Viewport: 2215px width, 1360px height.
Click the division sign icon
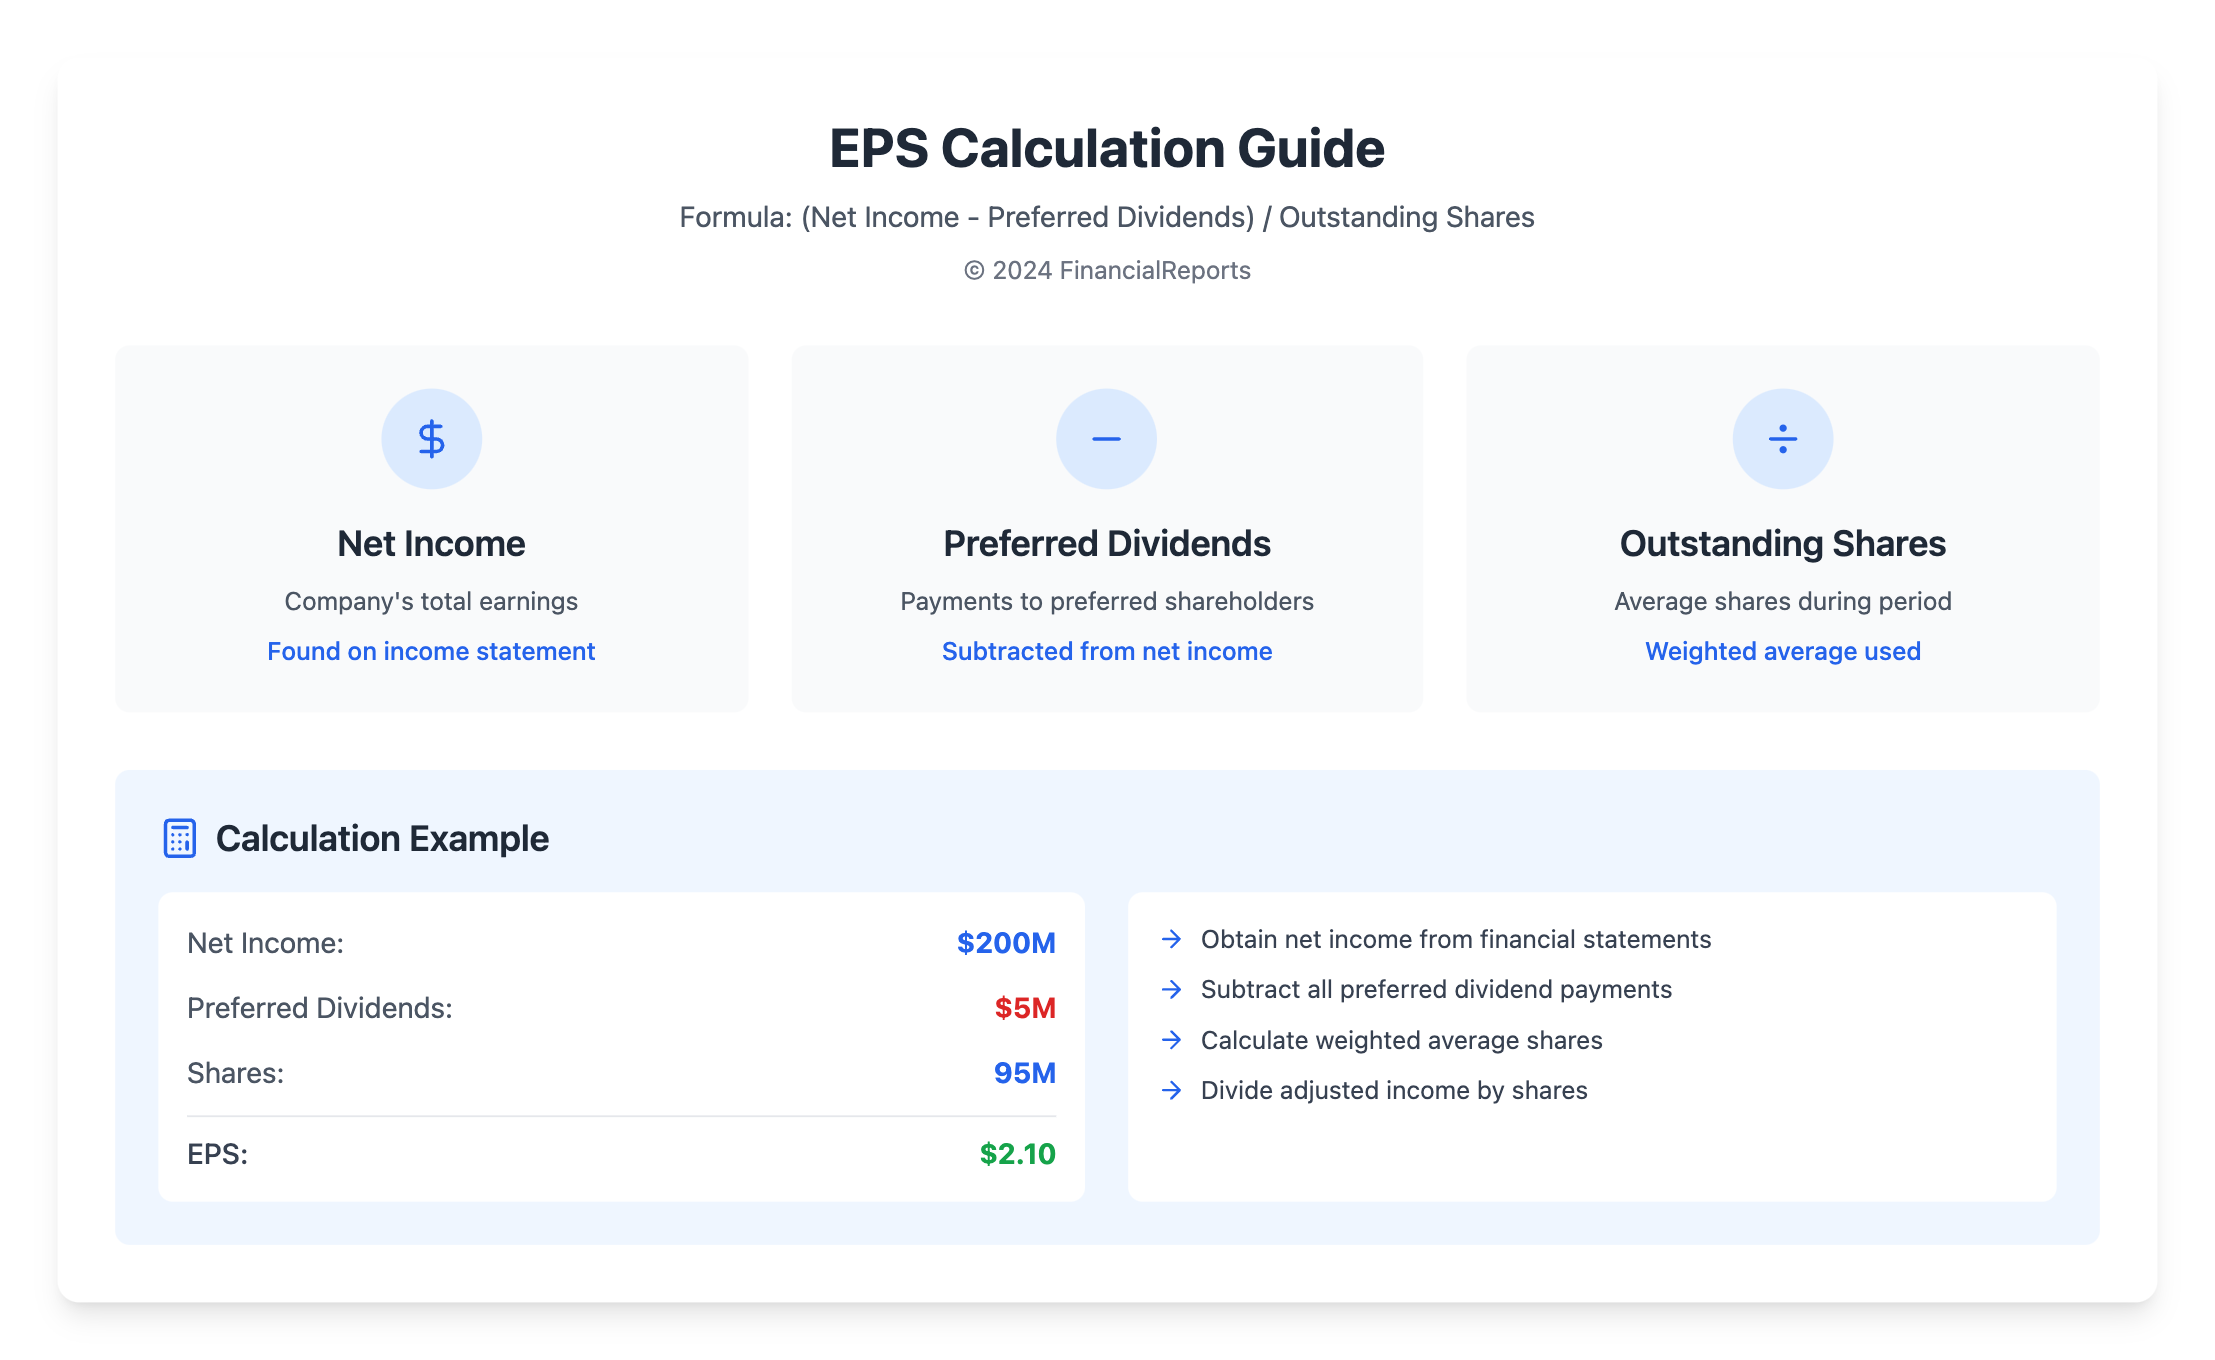1782,439
